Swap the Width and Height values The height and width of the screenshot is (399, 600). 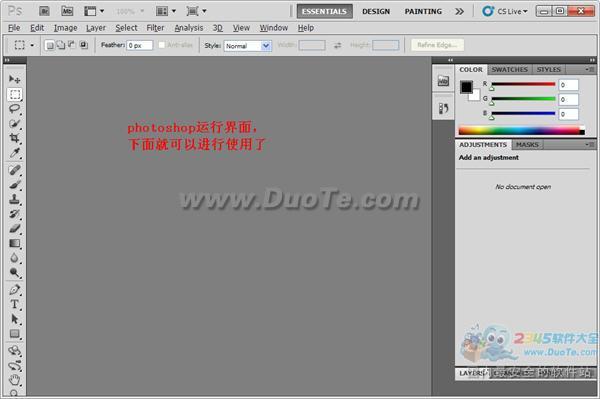point(337,46)
